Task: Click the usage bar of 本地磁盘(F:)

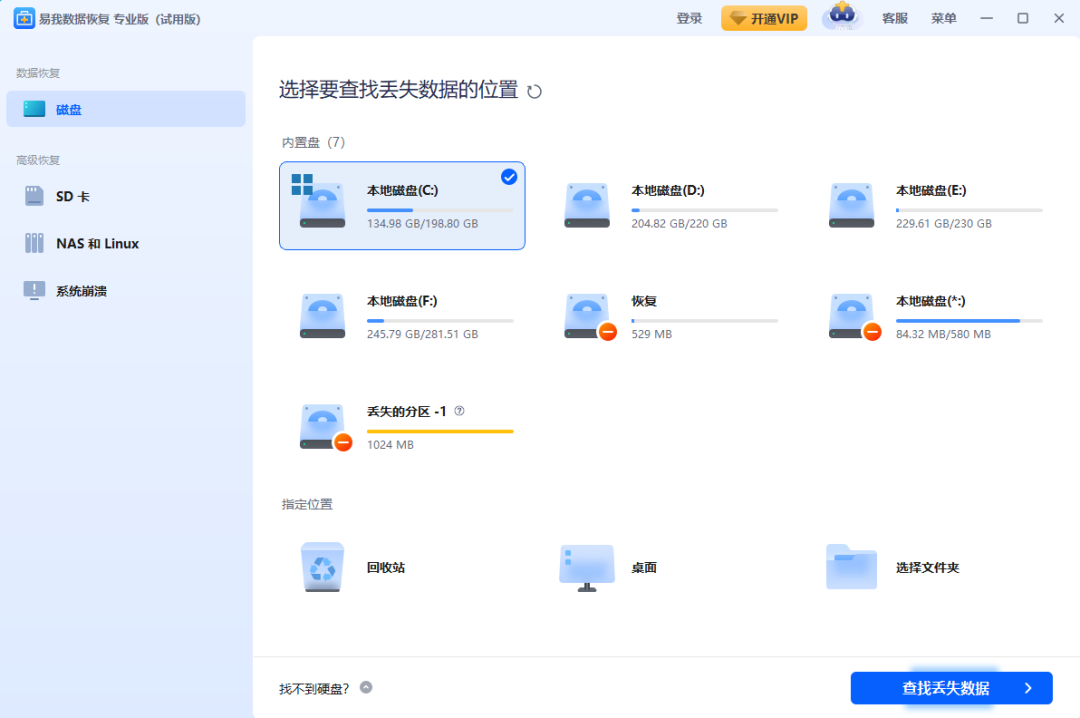Action: point(440,320)
